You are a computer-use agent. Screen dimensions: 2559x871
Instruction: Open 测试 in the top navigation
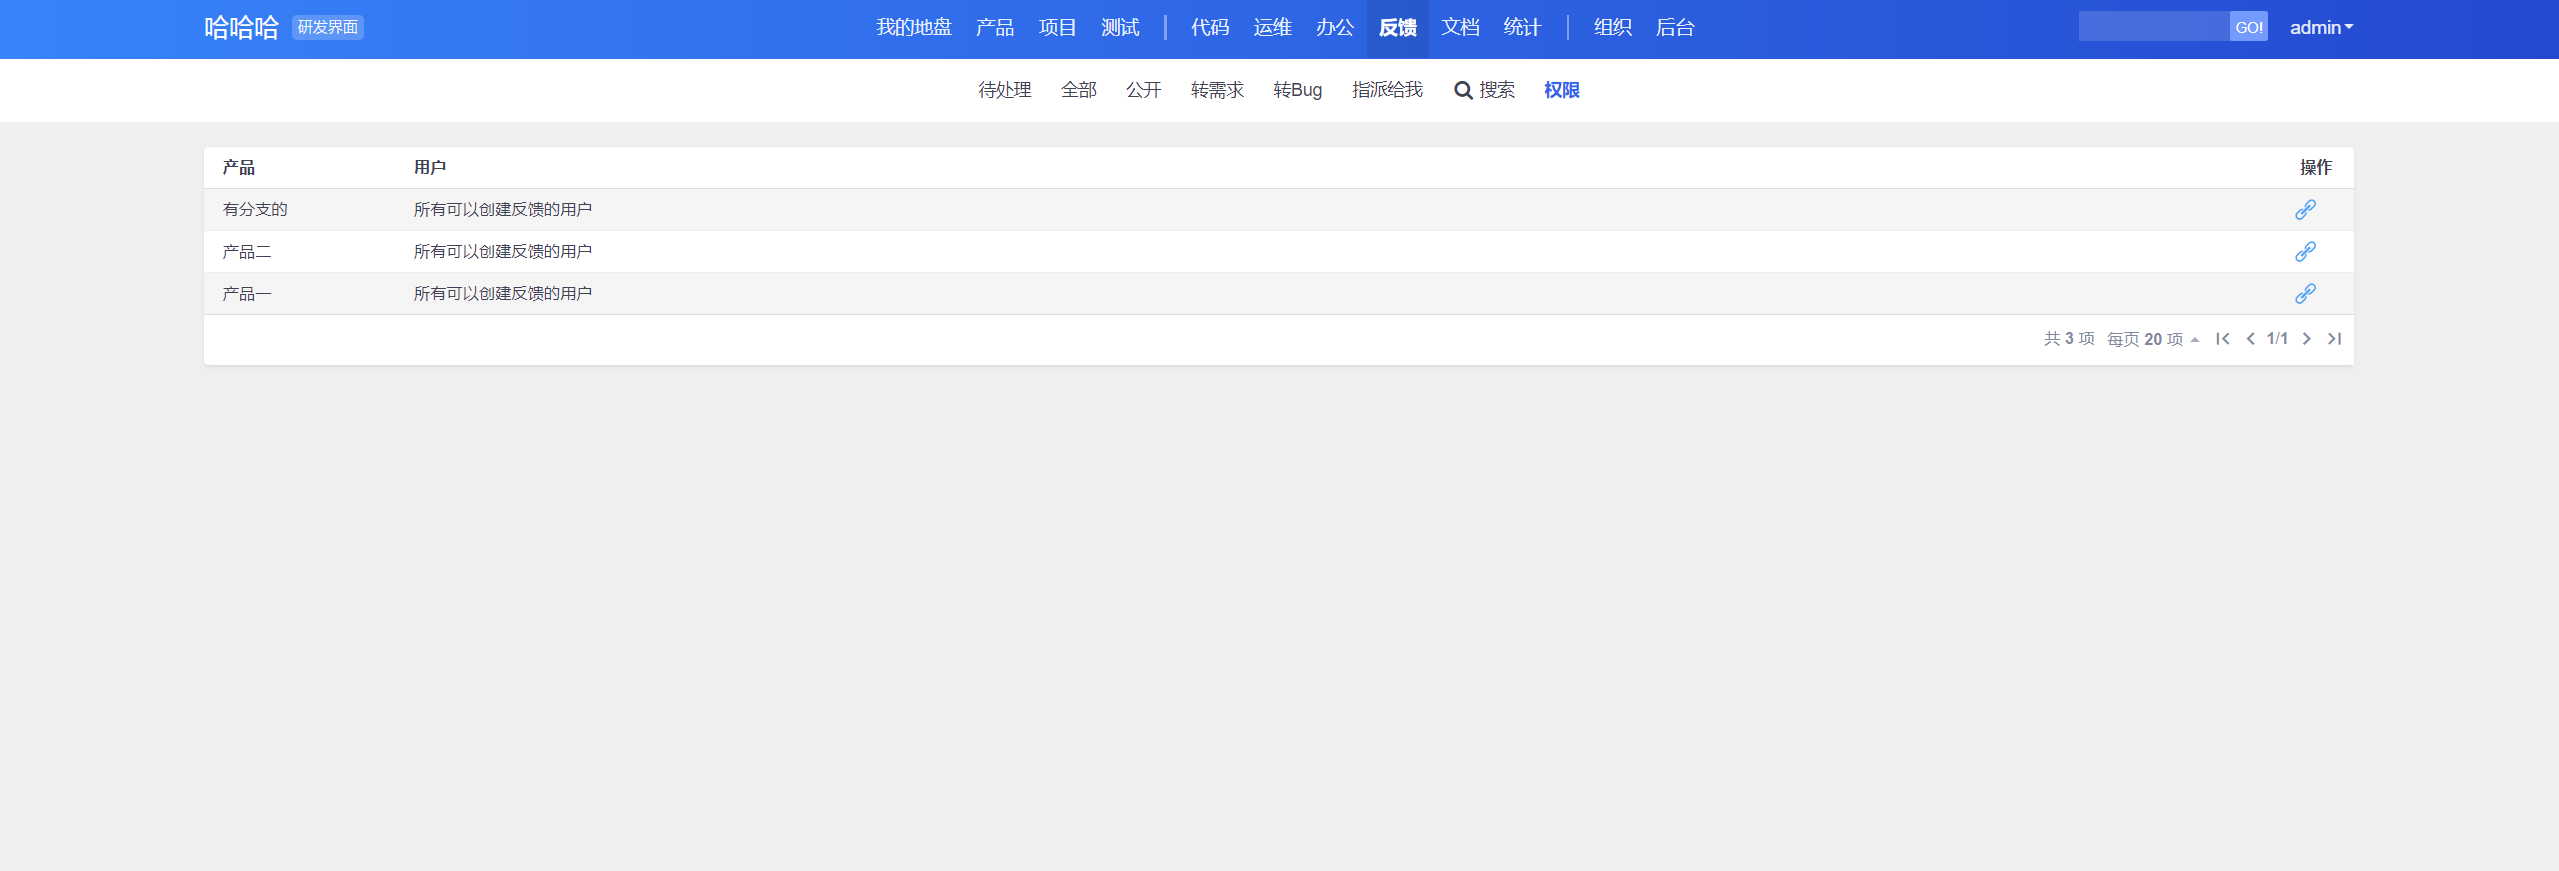(1120, 28)
